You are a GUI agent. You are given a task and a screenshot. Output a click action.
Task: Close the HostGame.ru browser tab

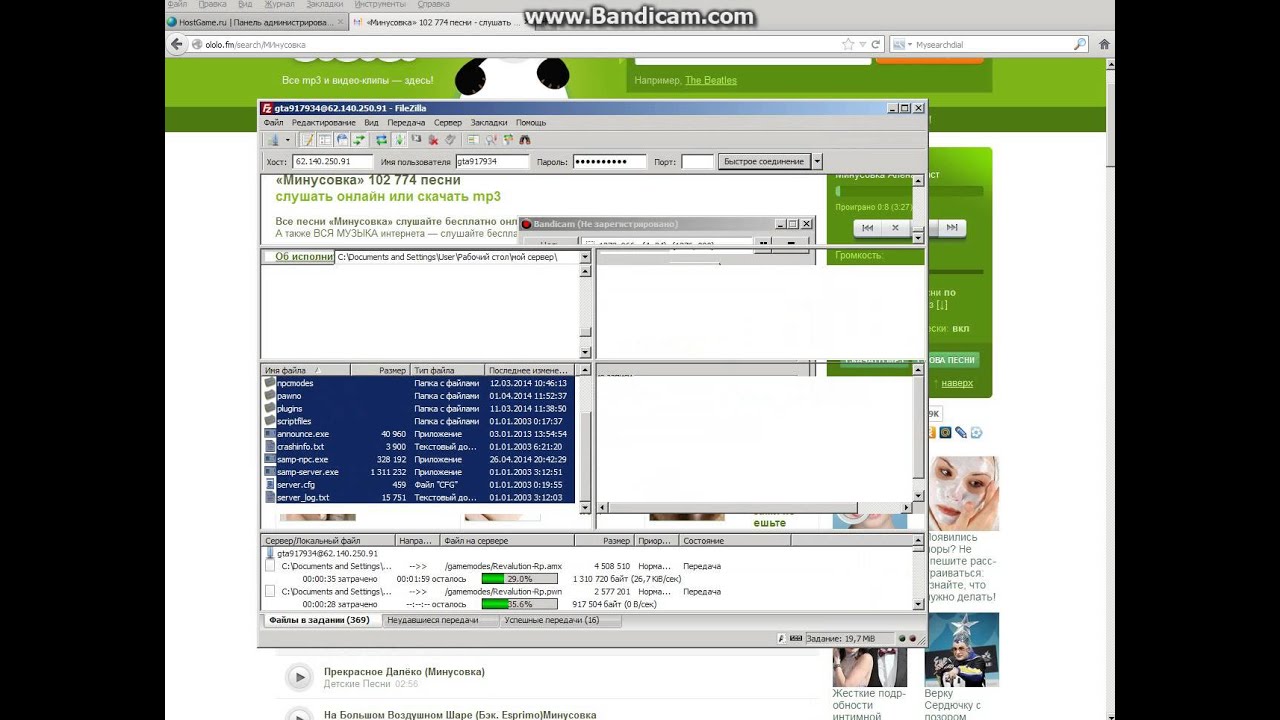(x=340, y=22)
